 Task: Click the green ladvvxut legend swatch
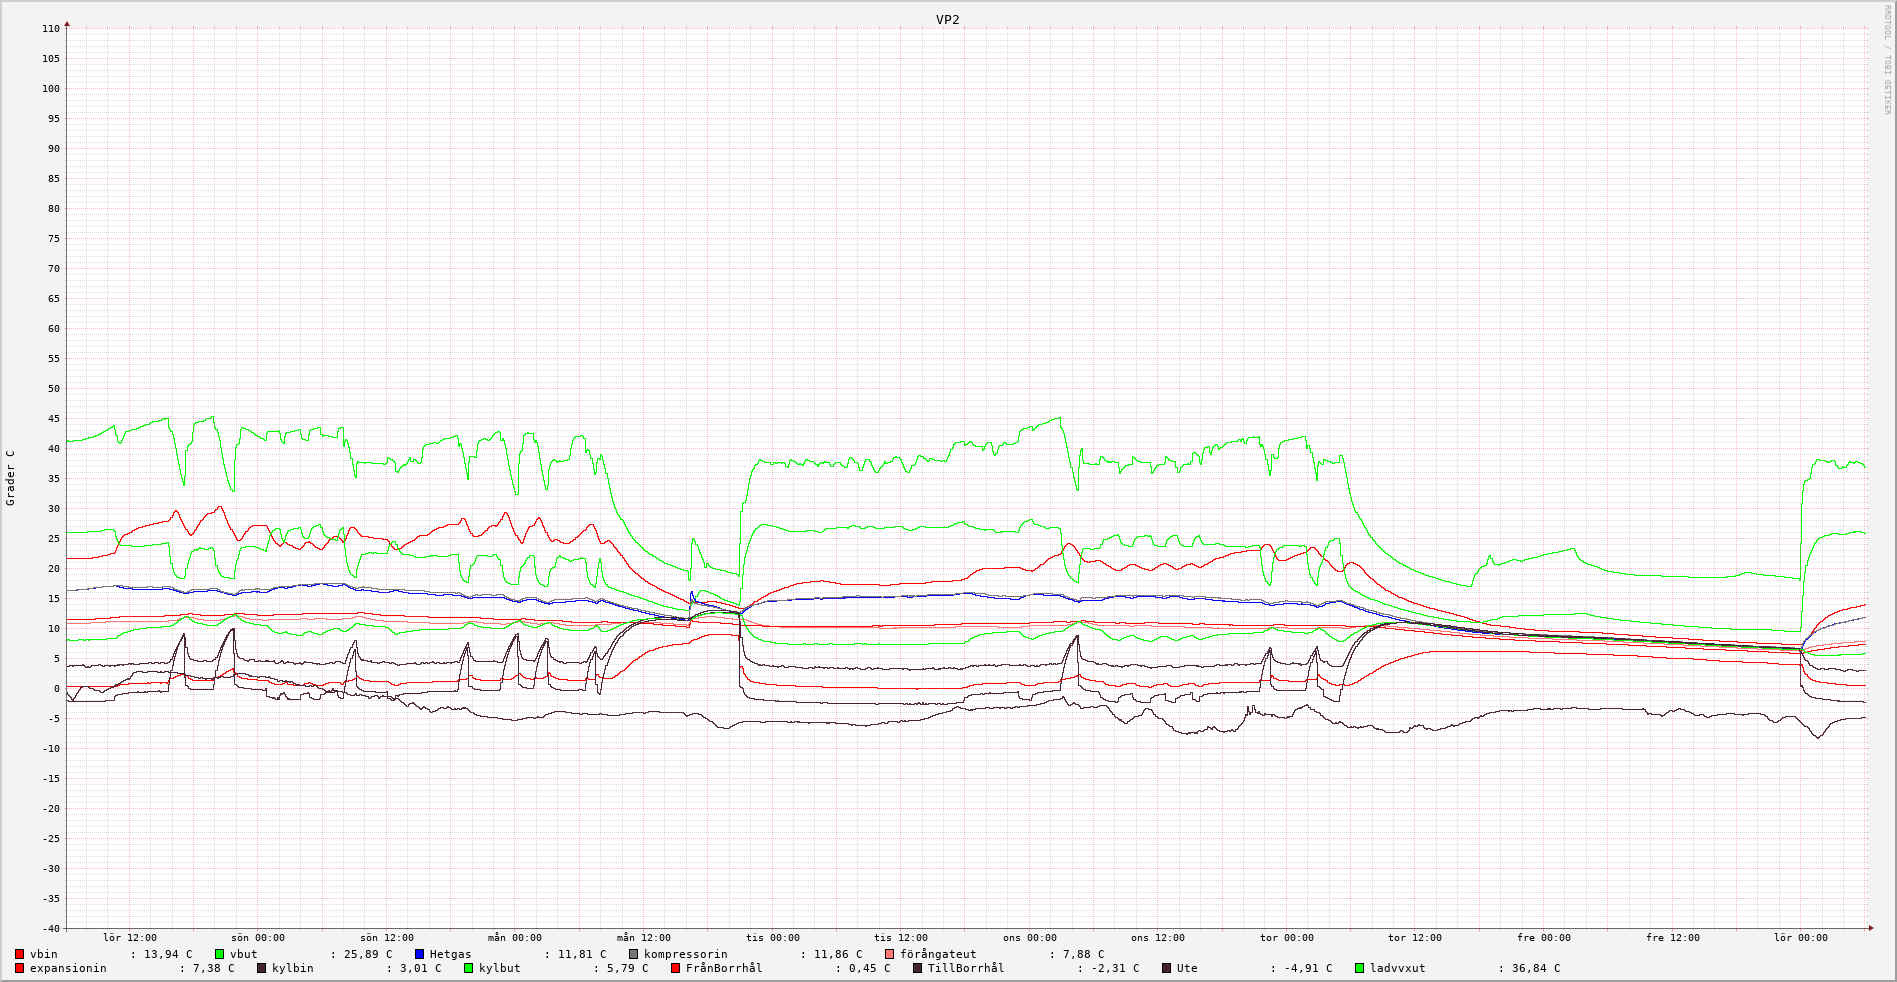pyautogui.click(x=1360, y=969)
